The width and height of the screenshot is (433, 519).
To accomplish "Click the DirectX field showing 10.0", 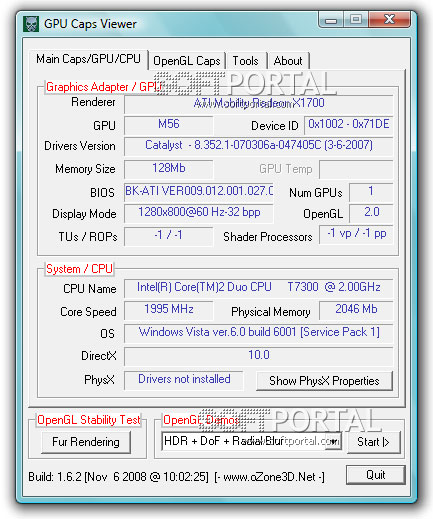I will coord(259,356).
